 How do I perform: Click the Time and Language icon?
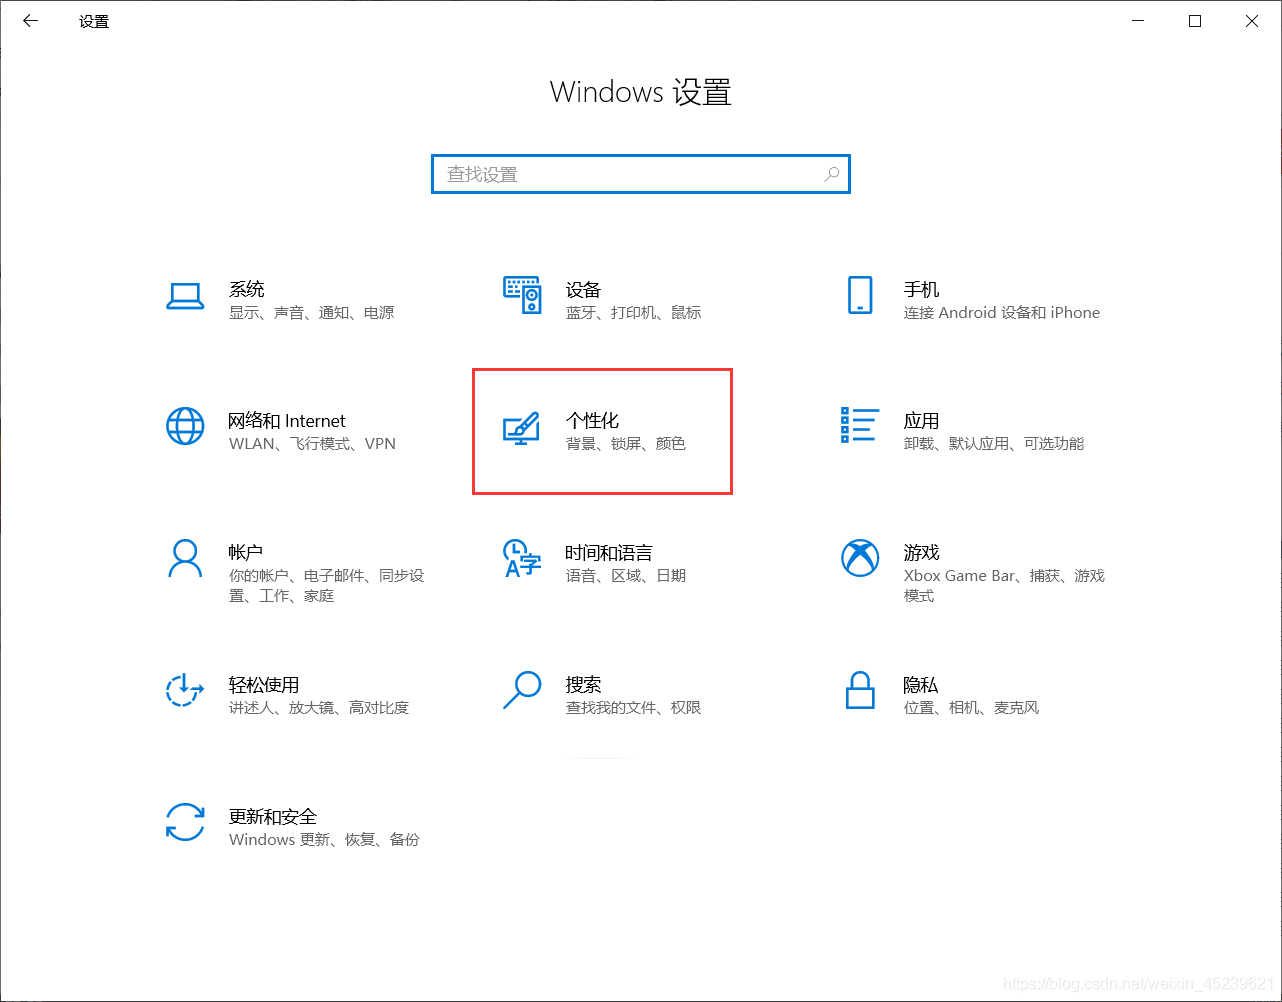521,558
